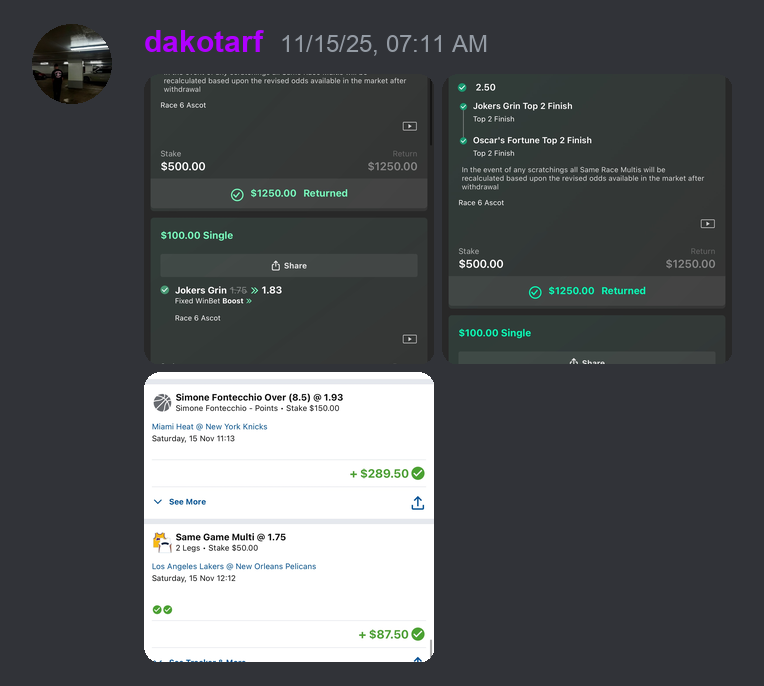Tap the video icon under Jokers Grin 1.83
This screenshot has width=764, height=686.
point(409,339)
